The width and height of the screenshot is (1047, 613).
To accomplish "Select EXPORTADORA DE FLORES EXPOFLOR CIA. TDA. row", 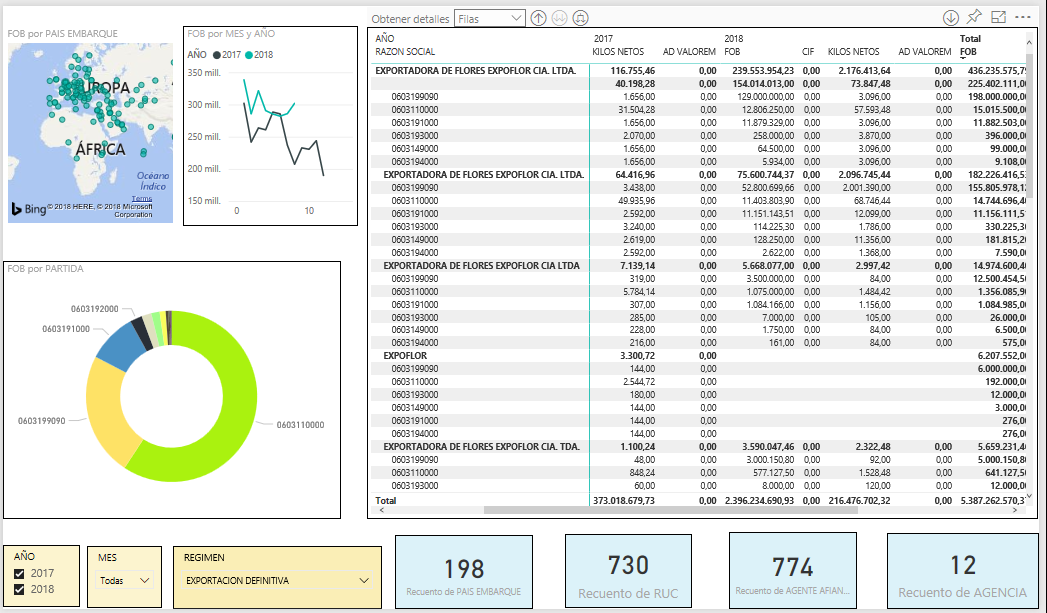I will coord(481,447).
